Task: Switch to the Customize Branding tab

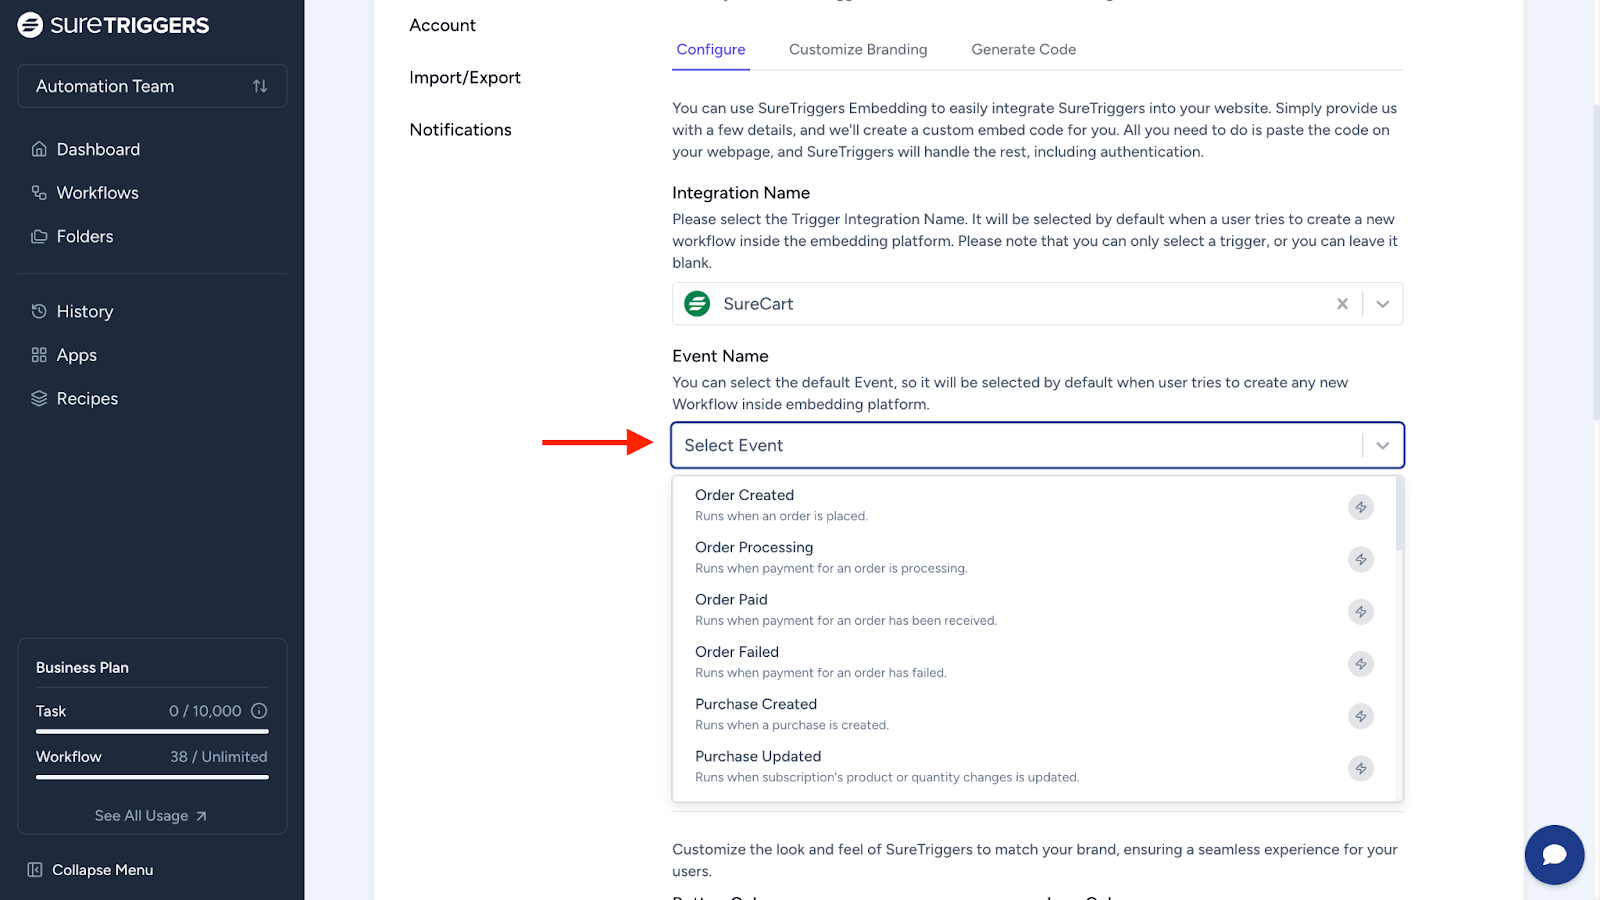Action: tap(857, 49)
